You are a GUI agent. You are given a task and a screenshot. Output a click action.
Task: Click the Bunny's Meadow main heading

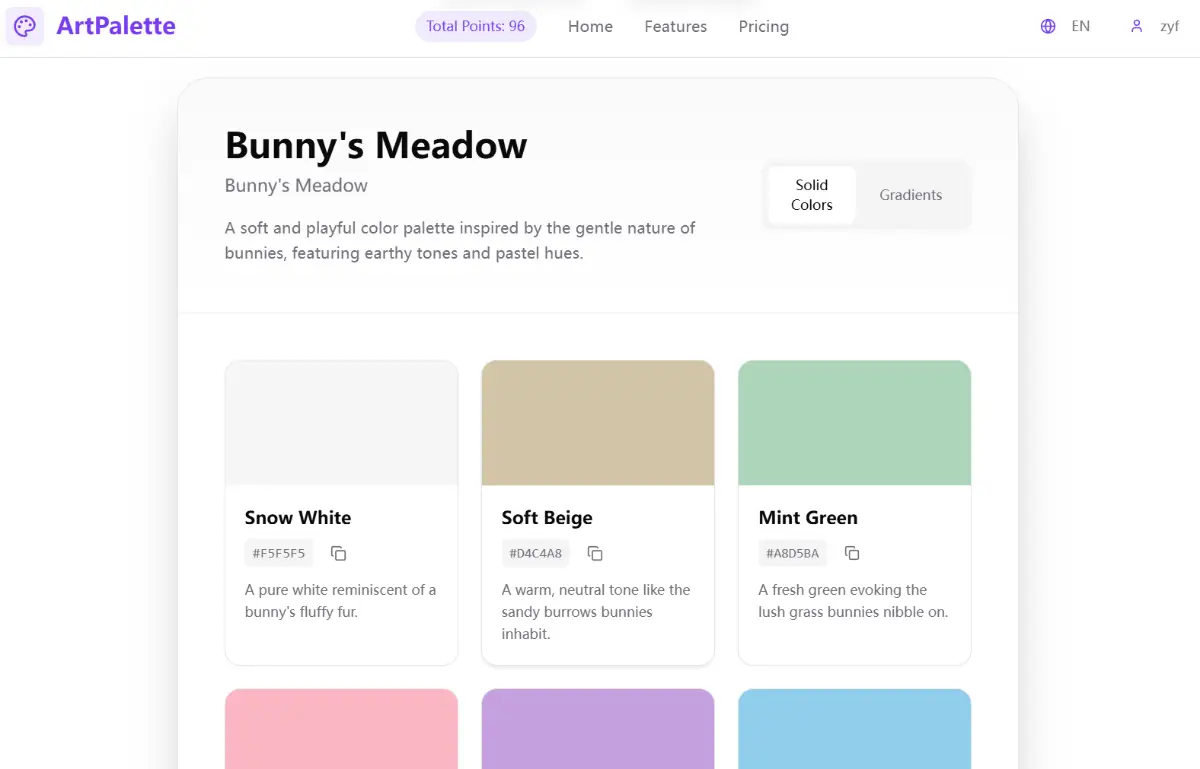click(376, 146)
